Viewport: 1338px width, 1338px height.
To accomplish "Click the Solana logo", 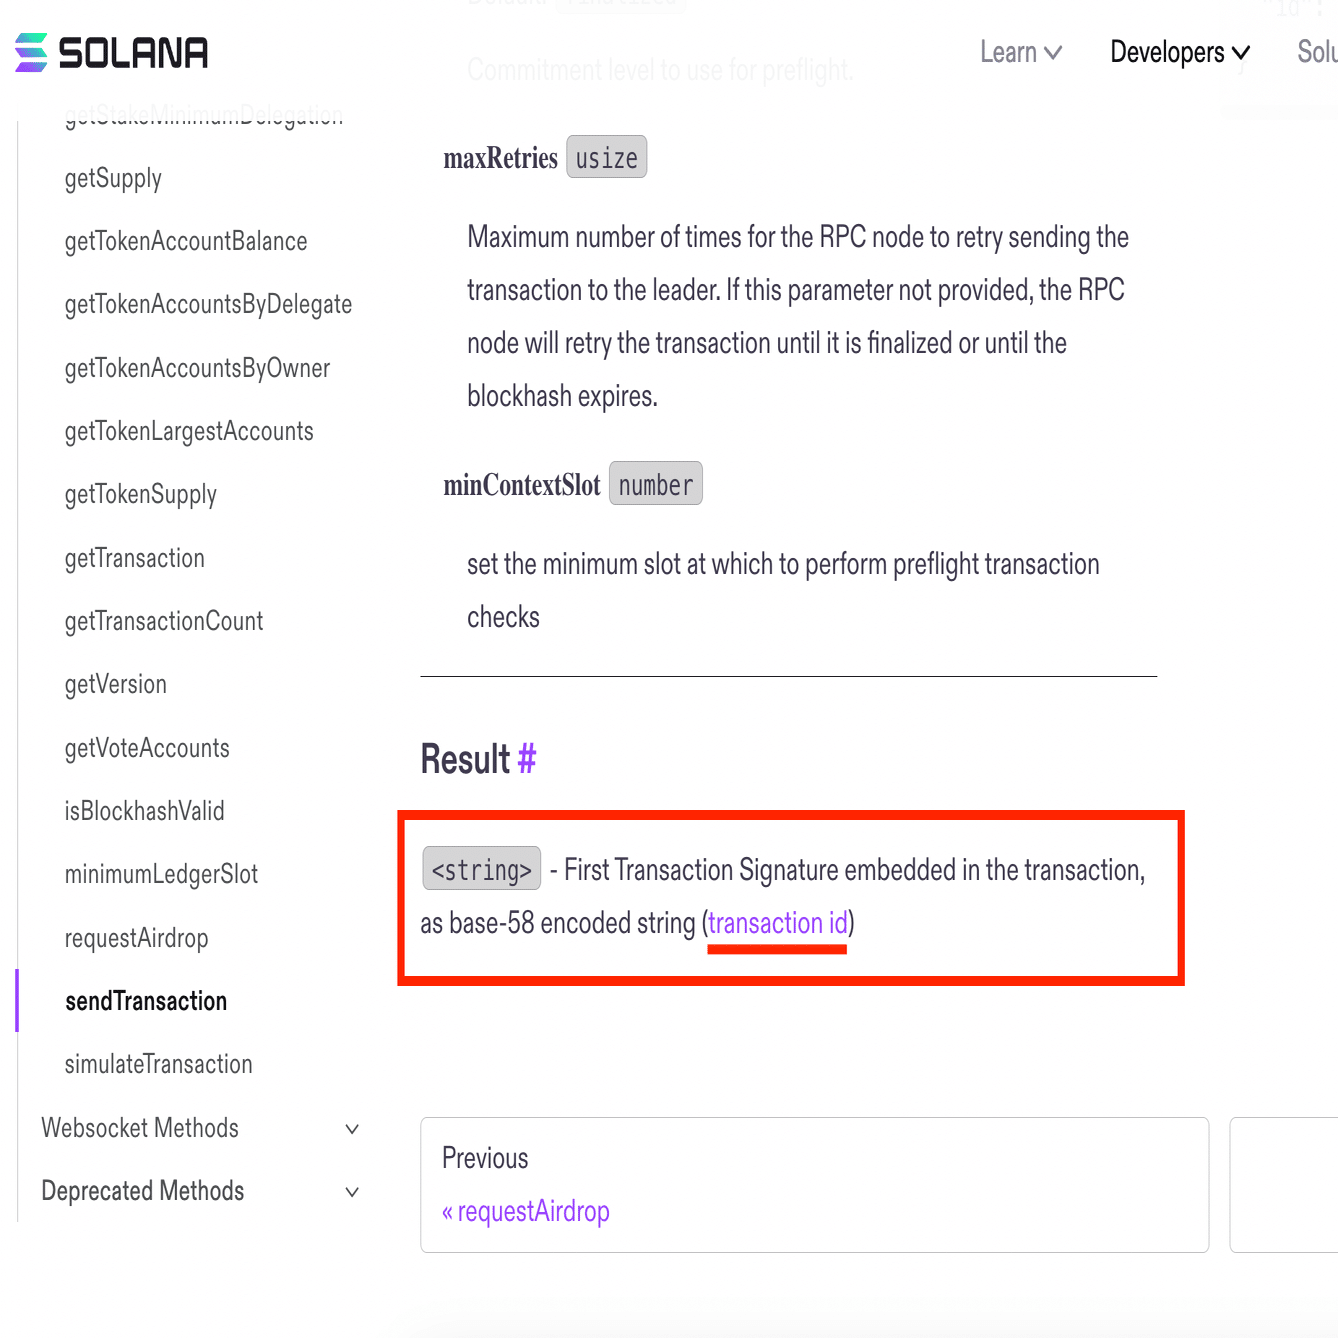I will click(x=110, y=52).
